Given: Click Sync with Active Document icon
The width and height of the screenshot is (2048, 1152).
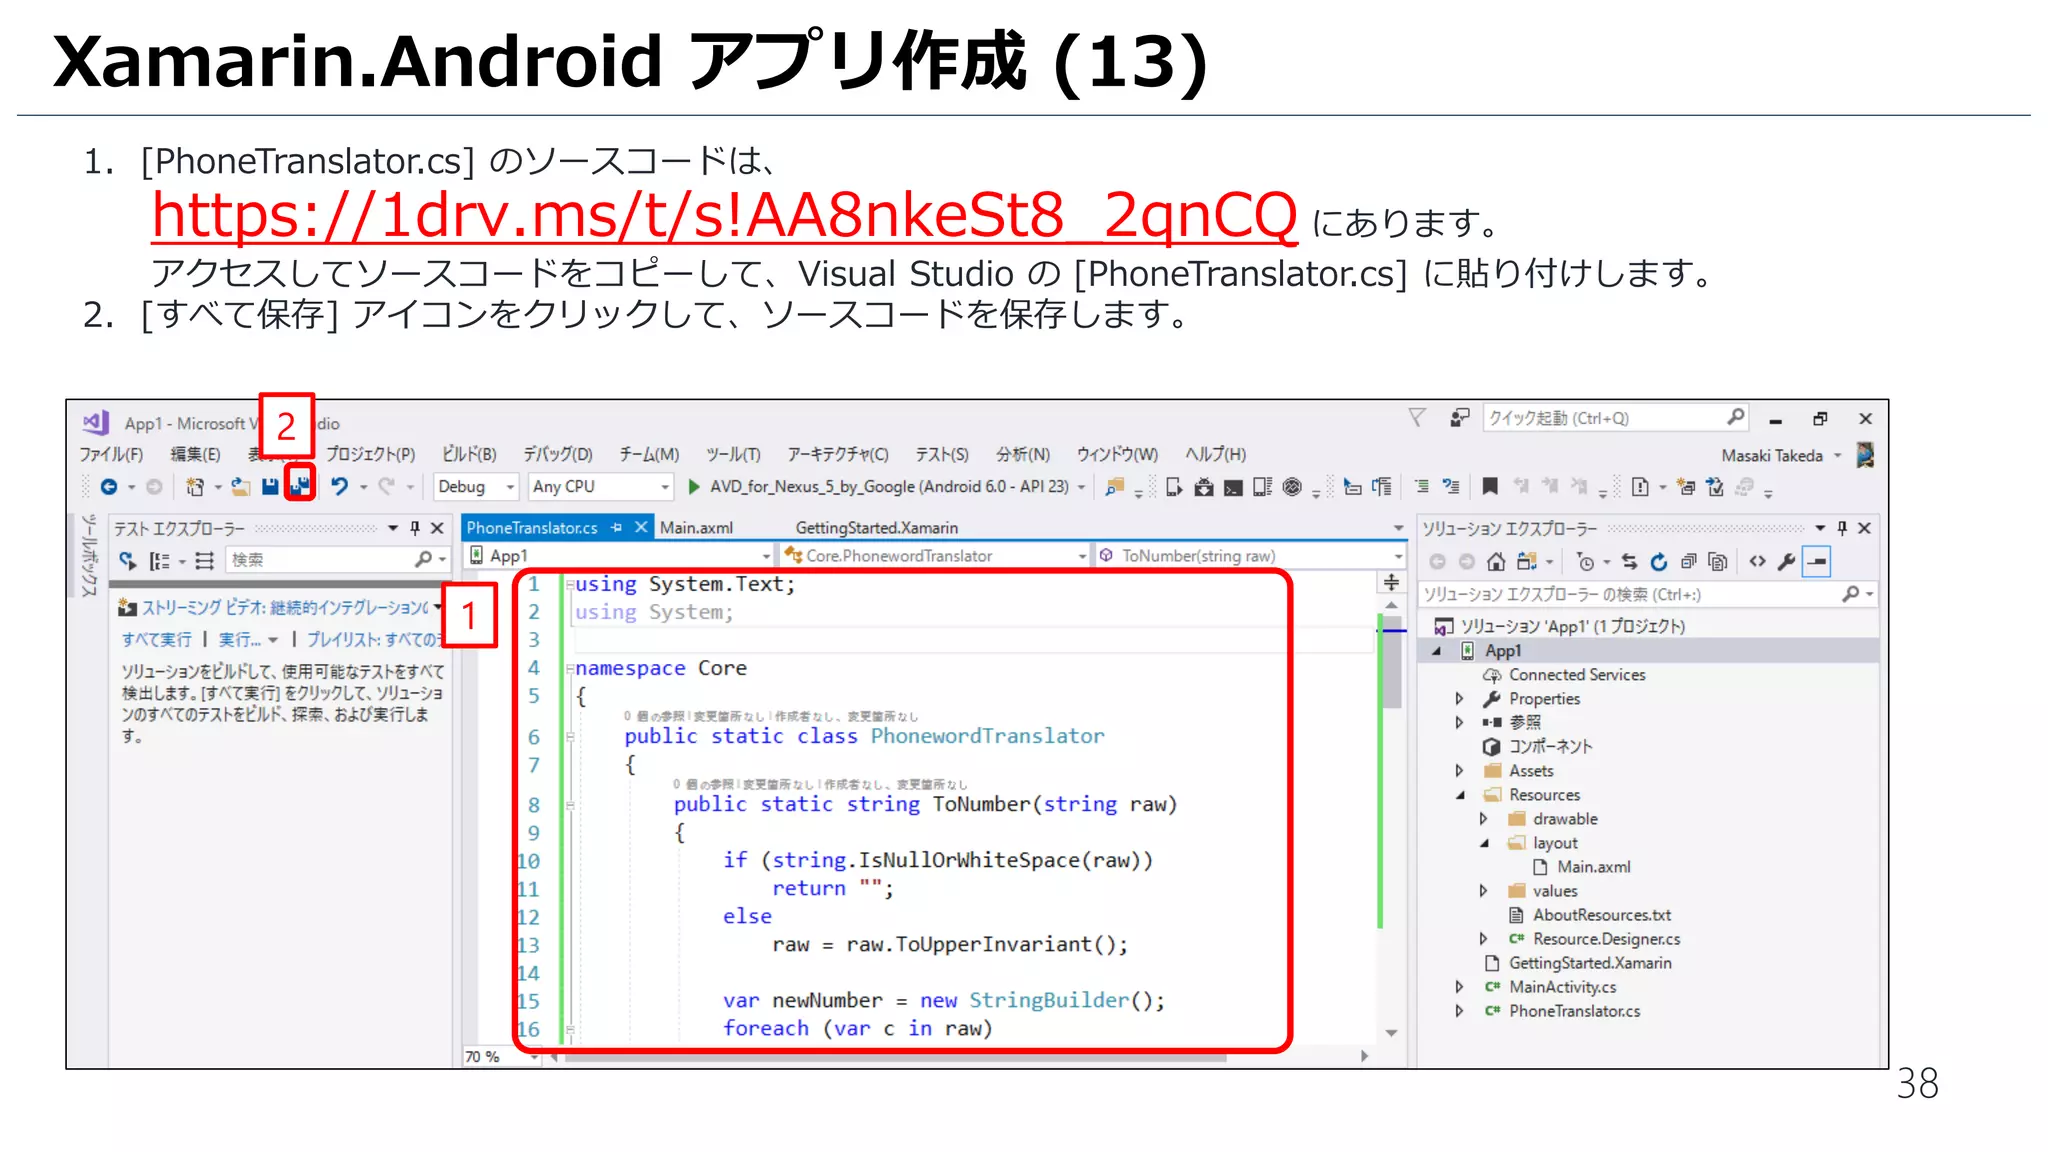Looking at the screenshot, I should (1630, 562).
